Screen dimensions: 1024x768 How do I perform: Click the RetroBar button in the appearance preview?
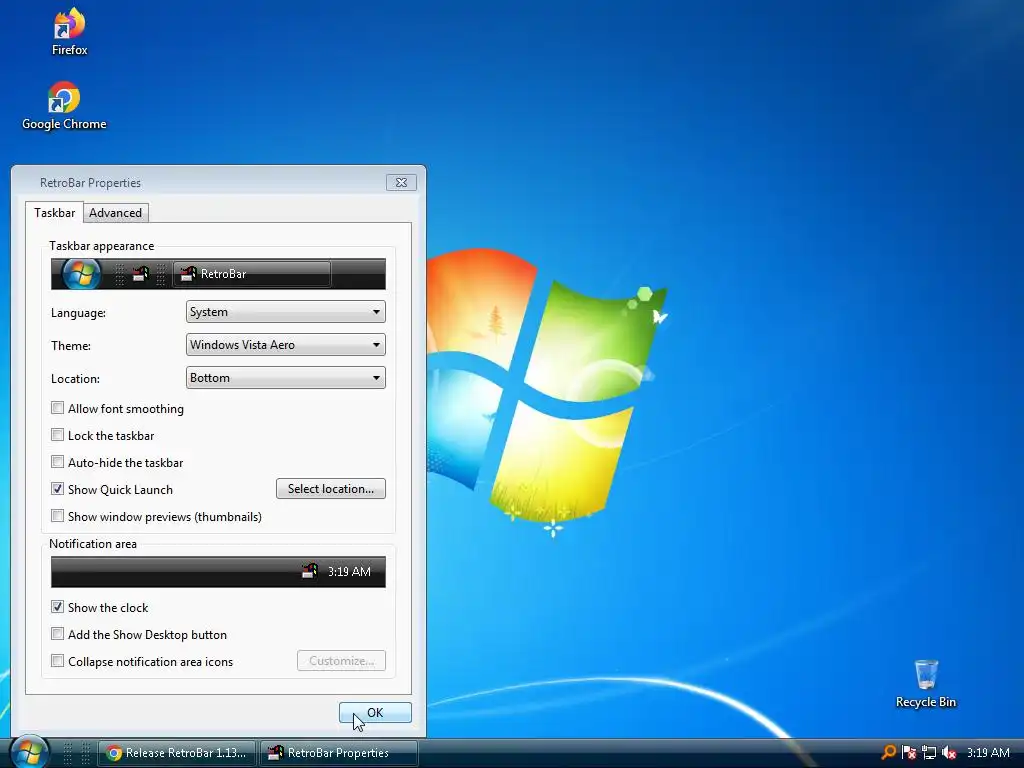252,274
